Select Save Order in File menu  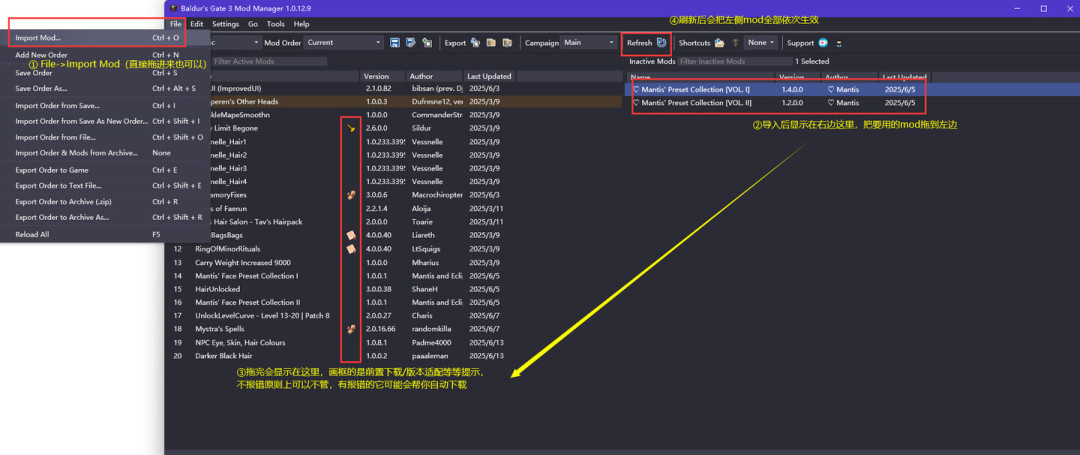coord(106,72)
